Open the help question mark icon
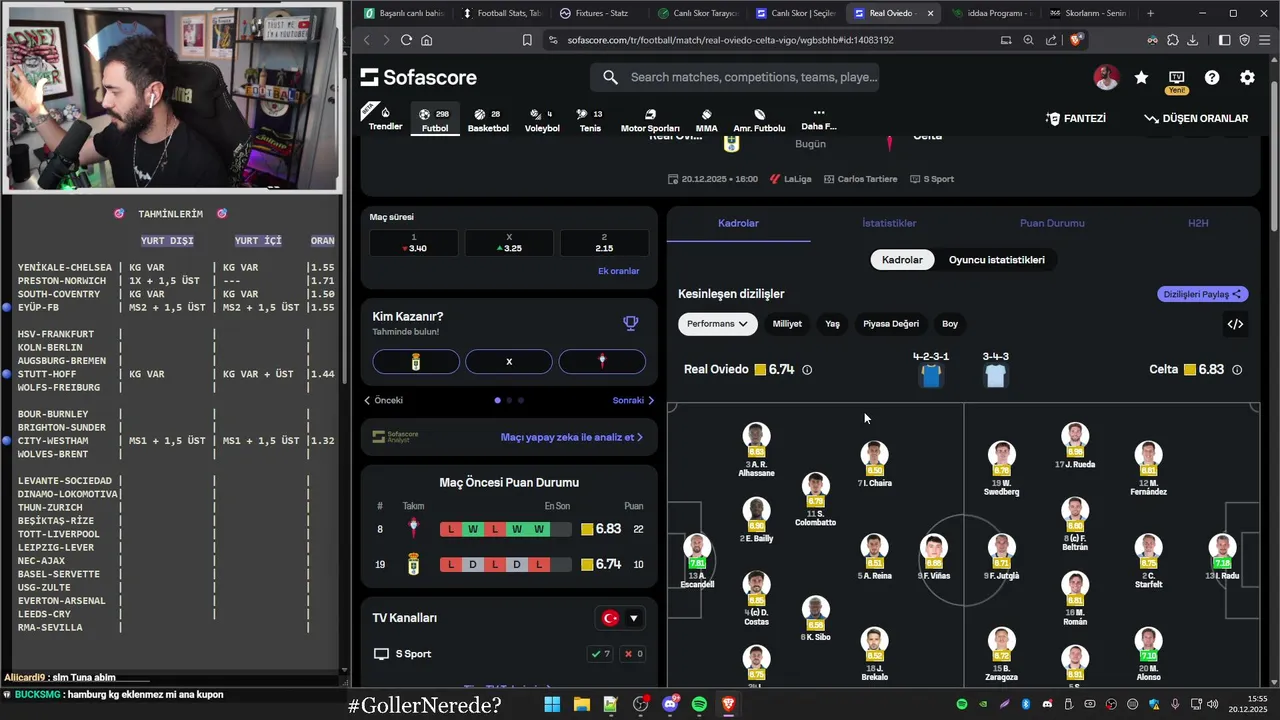 tap(1212, 78)
